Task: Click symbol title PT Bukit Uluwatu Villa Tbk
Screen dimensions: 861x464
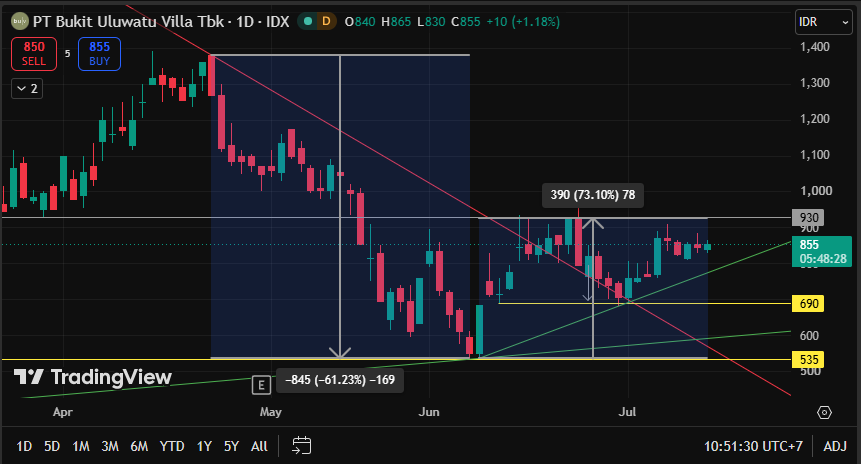Action: click(x=129, y=22)
